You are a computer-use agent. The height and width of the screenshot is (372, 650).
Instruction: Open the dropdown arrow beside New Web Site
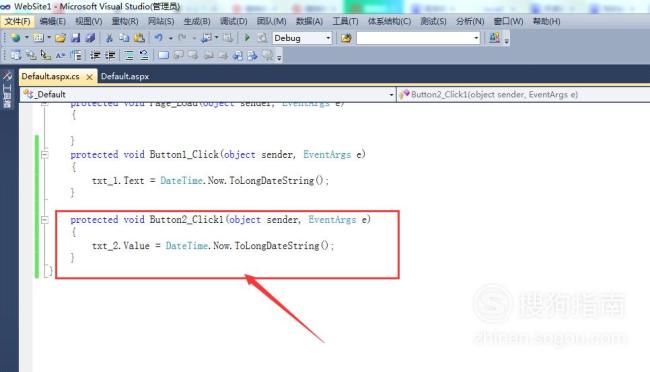click(x=27, y=38)
